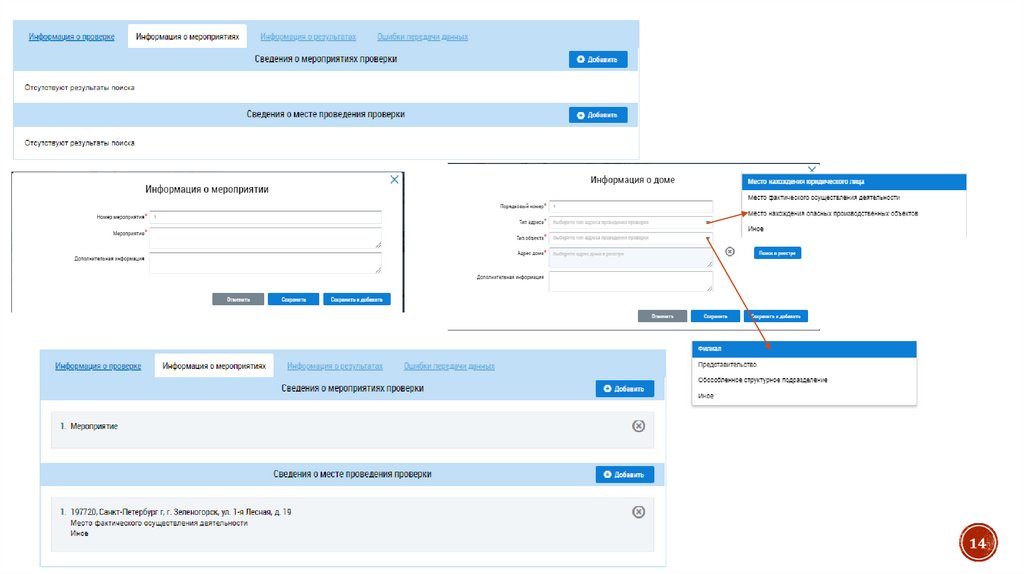Clear the «Адрес дома» field with circle-X icon
Viewport: 1024px width, 574px height.
coord(730,252)
